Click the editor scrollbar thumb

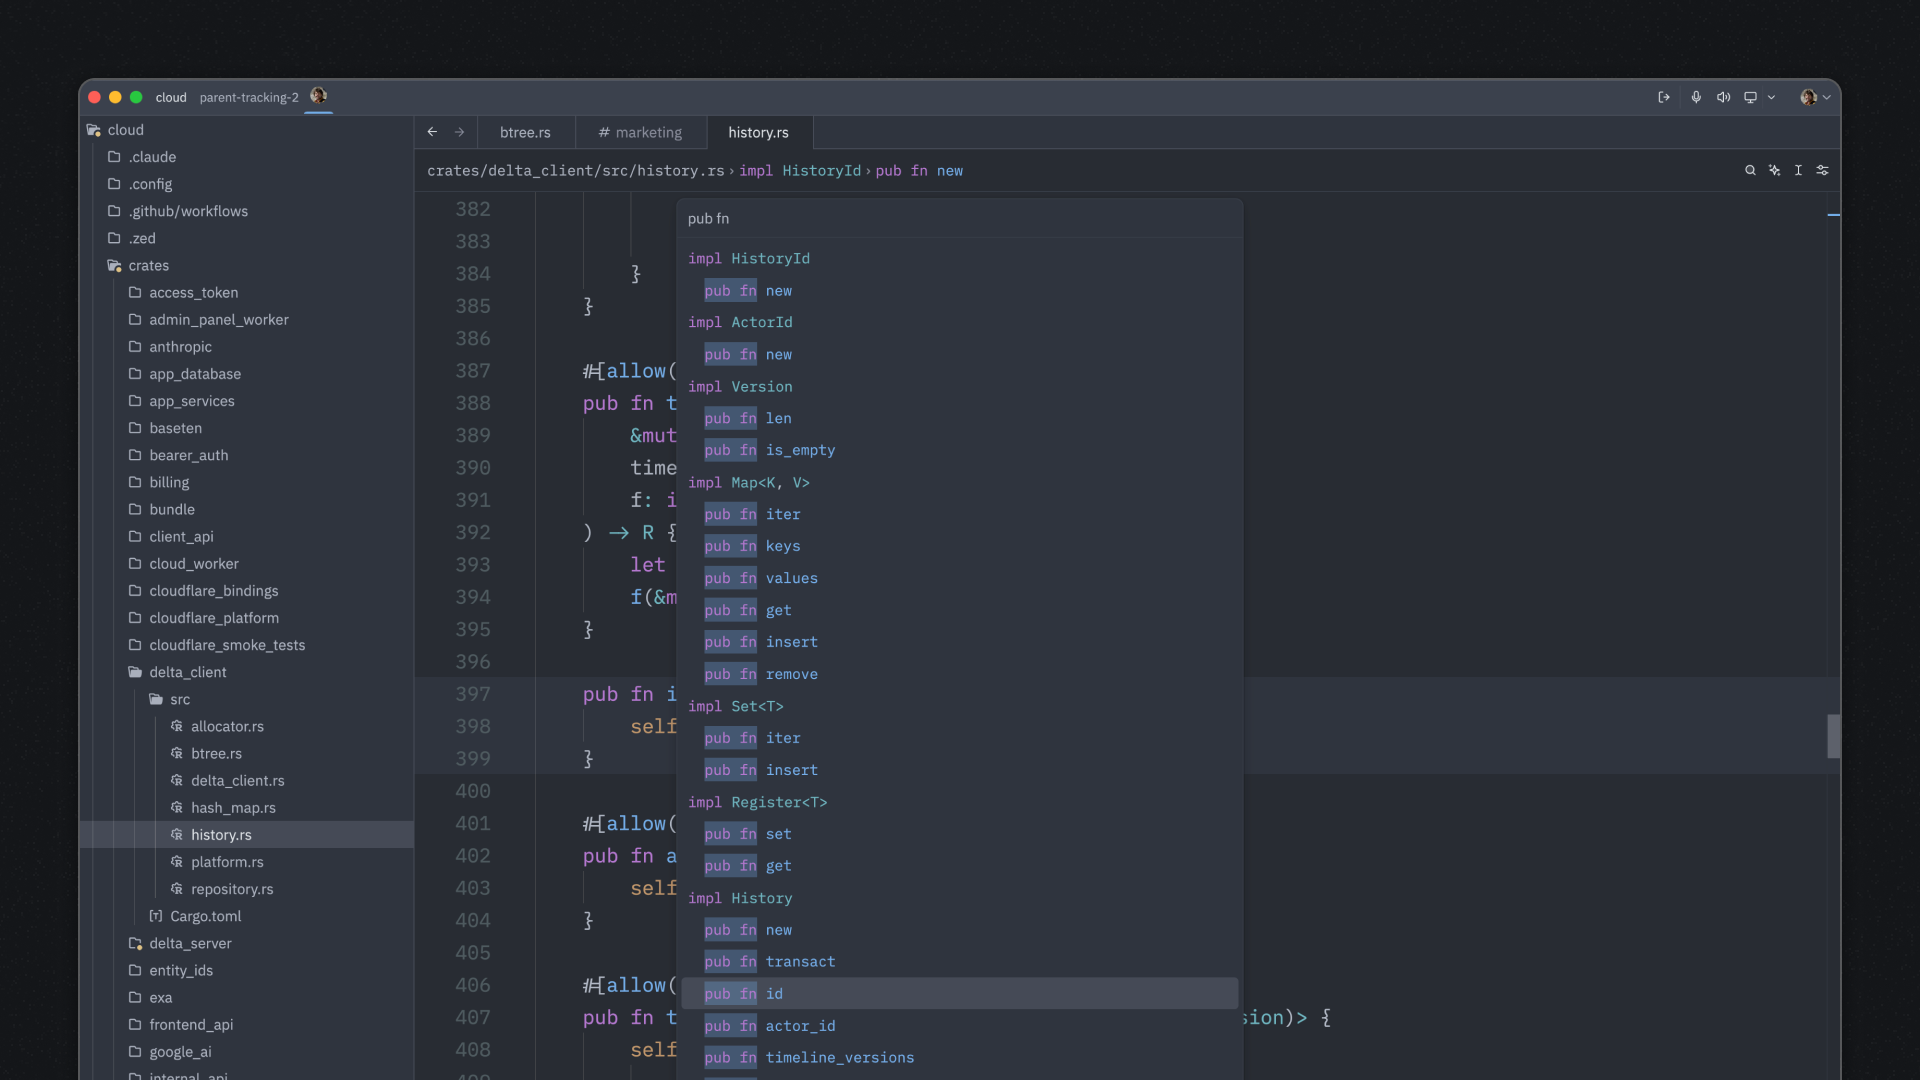pyautogui.click(x=1833, y=736)
